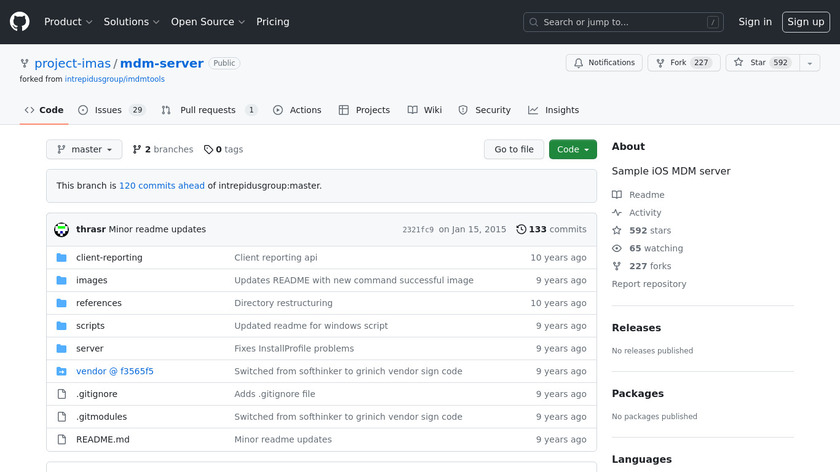Viewport: 840px width, 472px height.
Task: Click the vendor submodule folder icon
Action: point(62,371)
